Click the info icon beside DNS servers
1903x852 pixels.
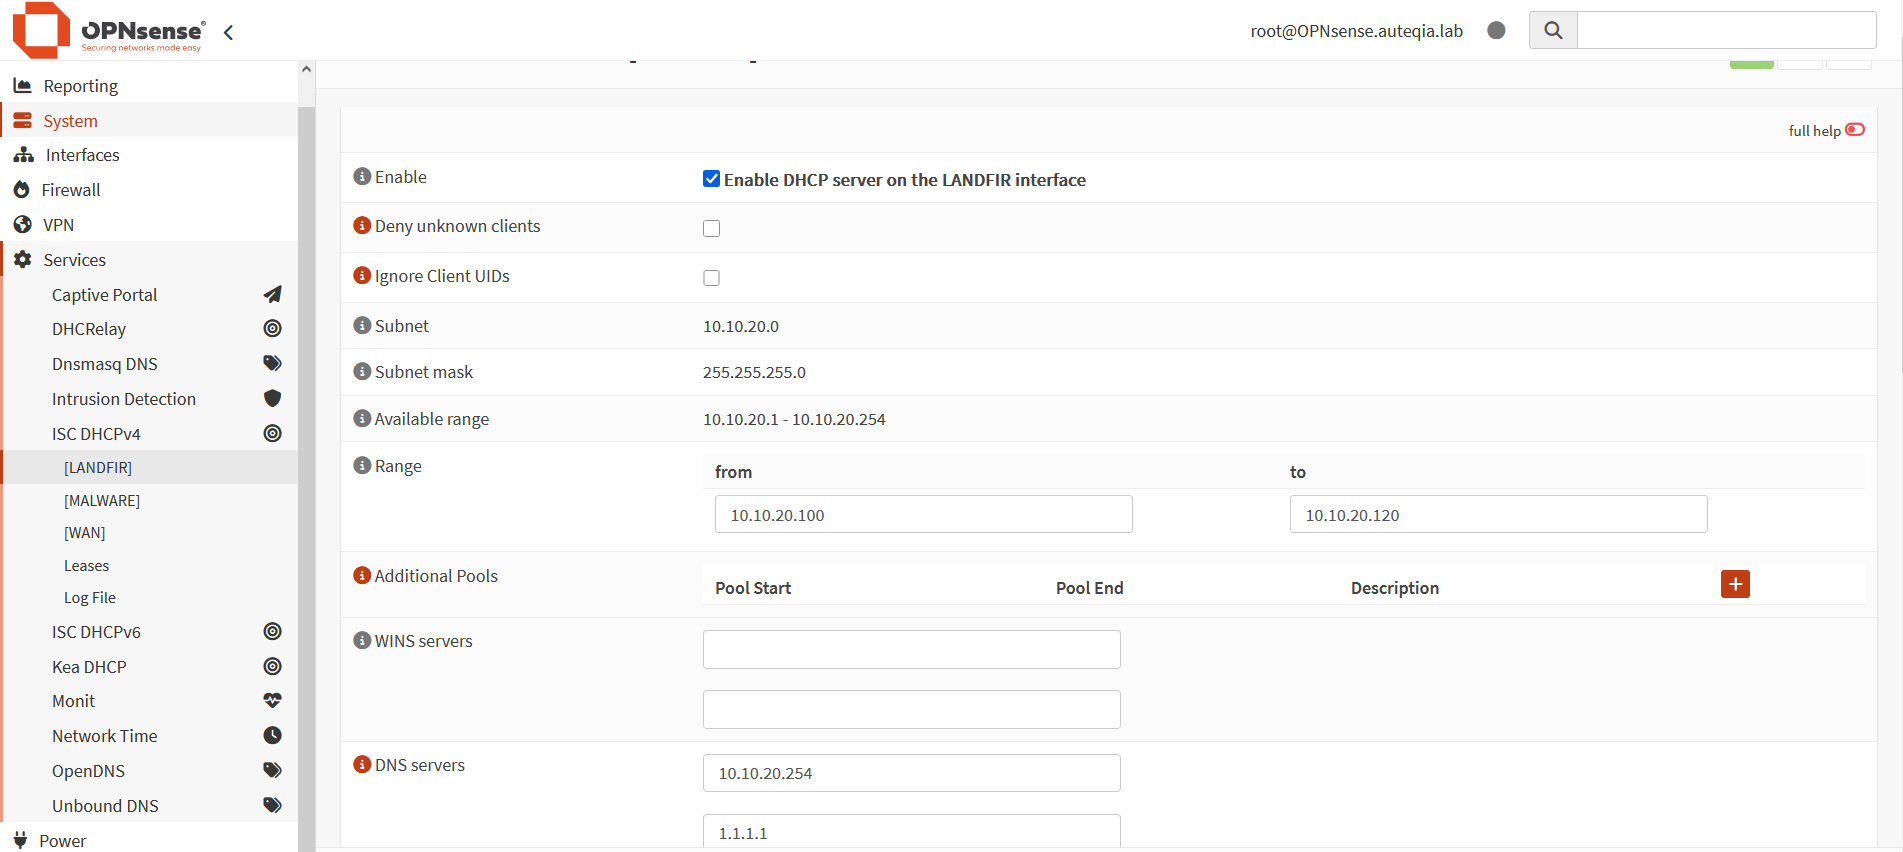[362, 764]
